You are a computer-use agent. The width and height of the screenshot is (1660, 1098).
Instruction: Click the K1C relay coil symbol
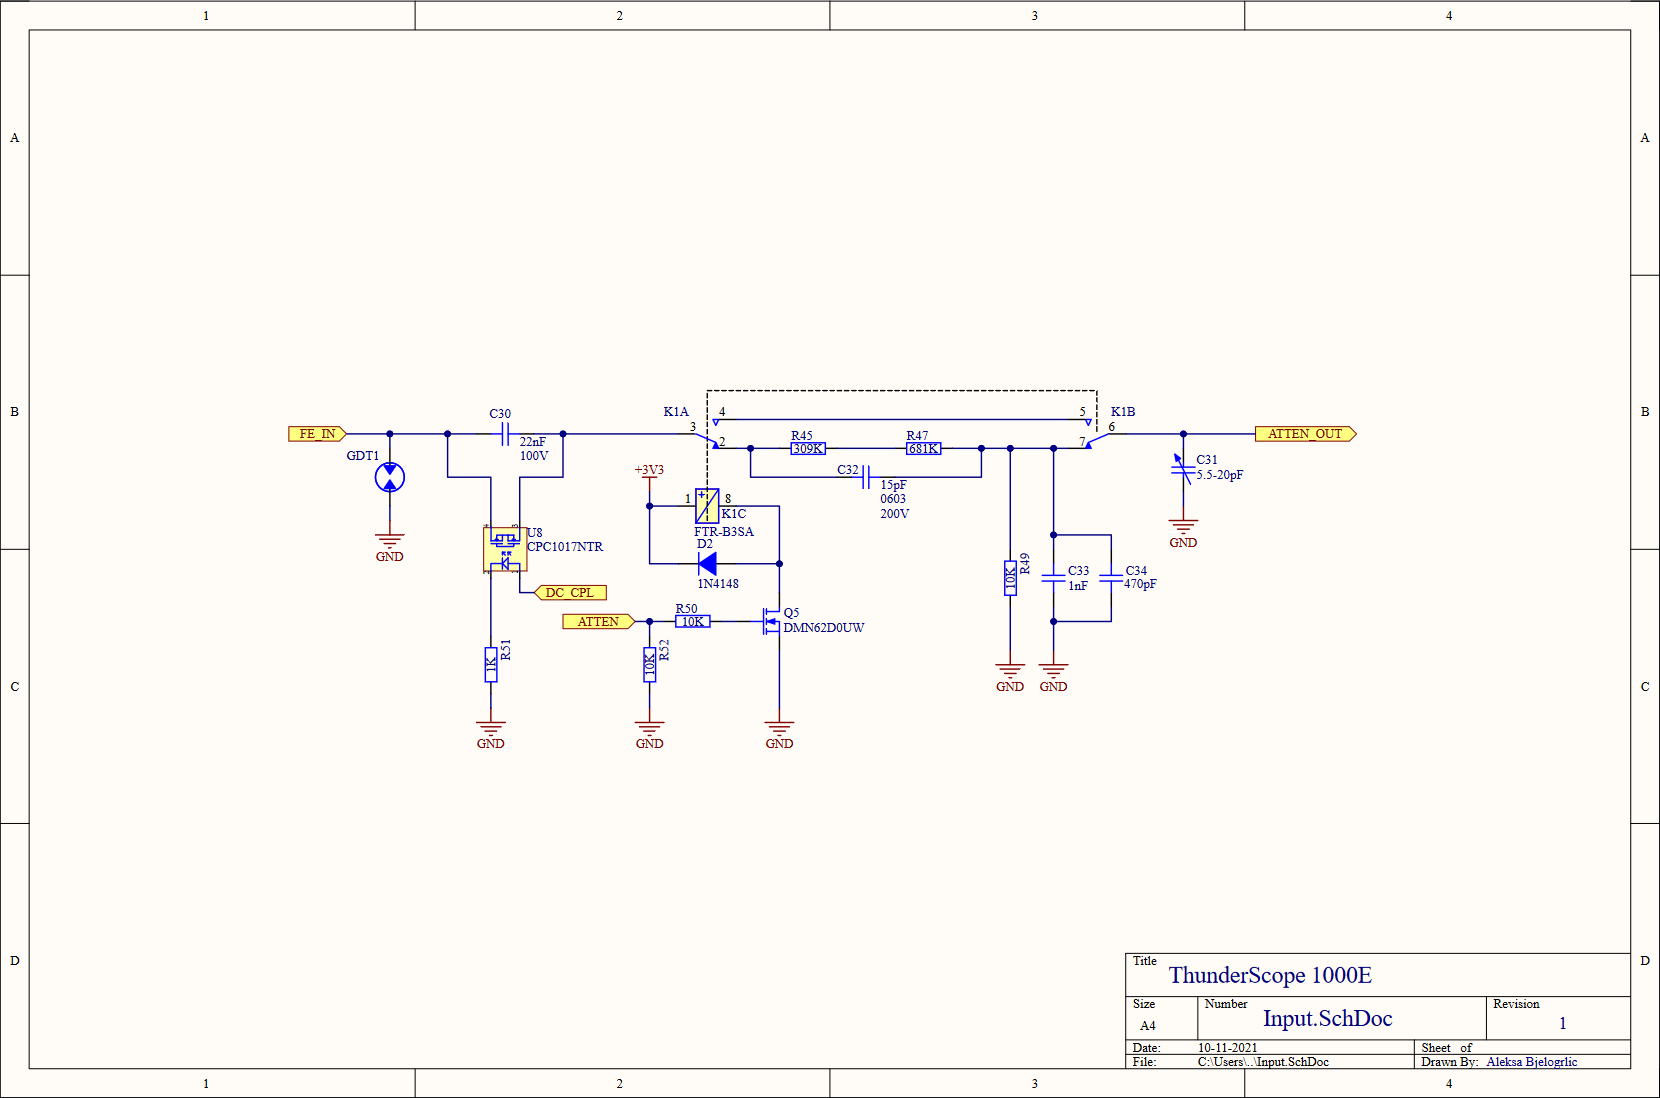pos(707,506)
